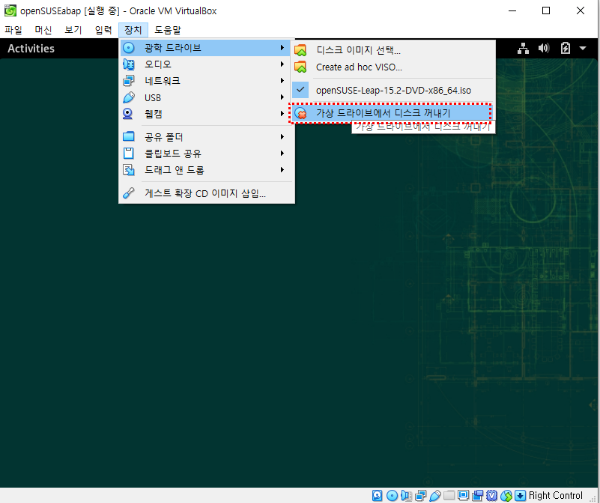Choose 디스크 이미지 선택 option
This screenshot has width=600, height=503.
coord(393,50)
